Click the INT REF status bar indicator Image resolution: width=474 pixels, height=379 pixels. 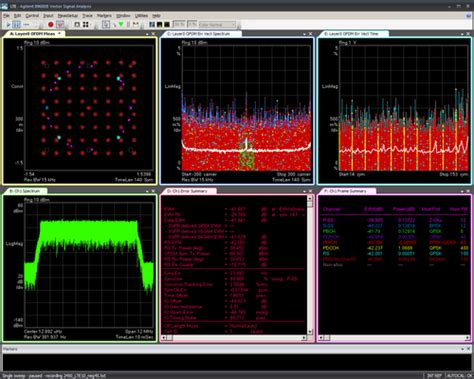(x=435, y=376)
